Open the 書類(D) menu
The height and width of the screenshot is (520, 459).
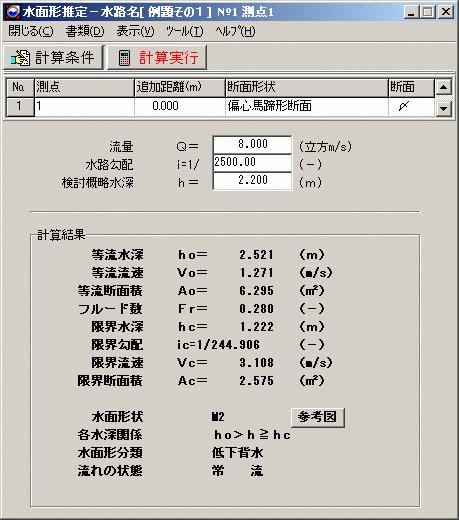point(85,32)
